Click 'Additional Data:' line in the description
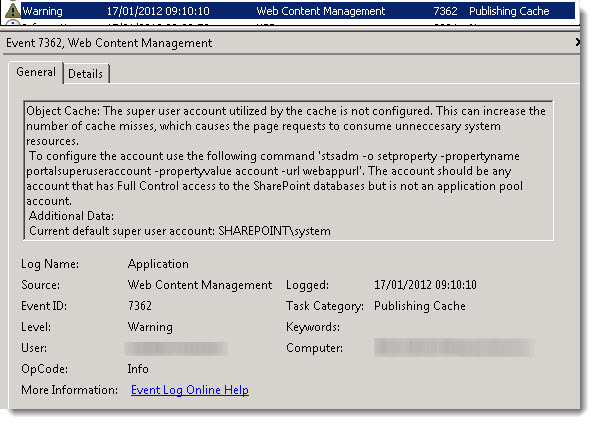The image size is (595, 424). click(71, 216)
